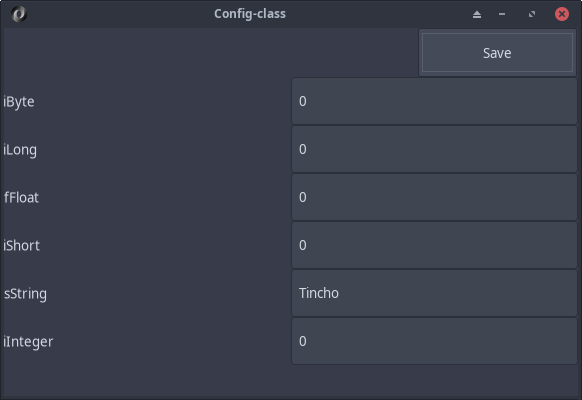
Task: Click the iLong label text
Action: pyautogui.click(x=20, y=150)
